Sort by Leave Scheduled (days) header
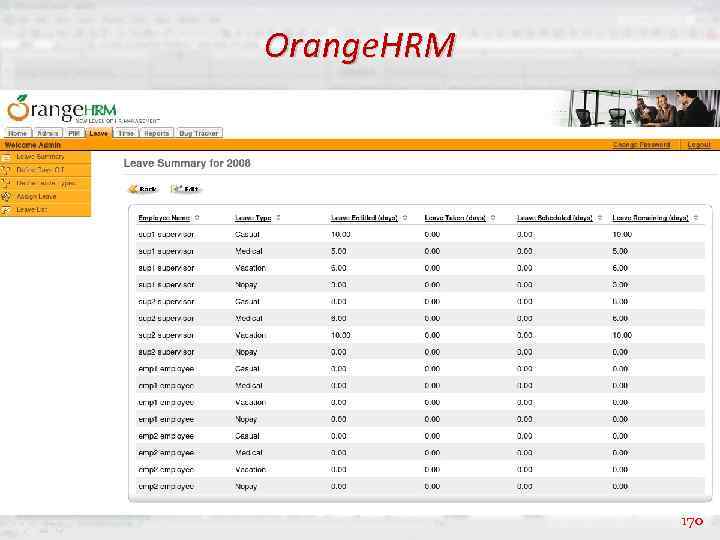The height and width of the screenshot is (540, 720). tap(555, 218)
